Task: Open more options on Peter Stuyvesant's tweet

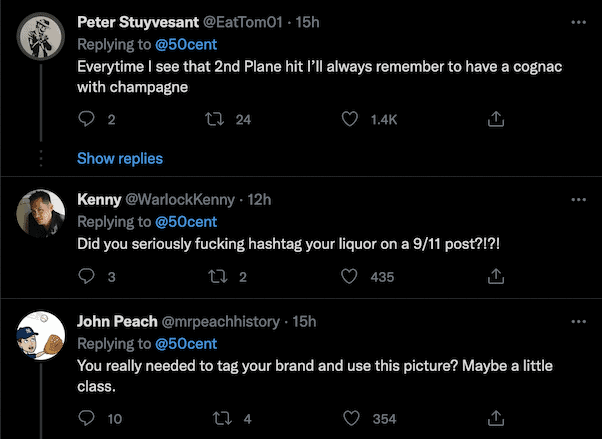Action: [x=578, y=22]
